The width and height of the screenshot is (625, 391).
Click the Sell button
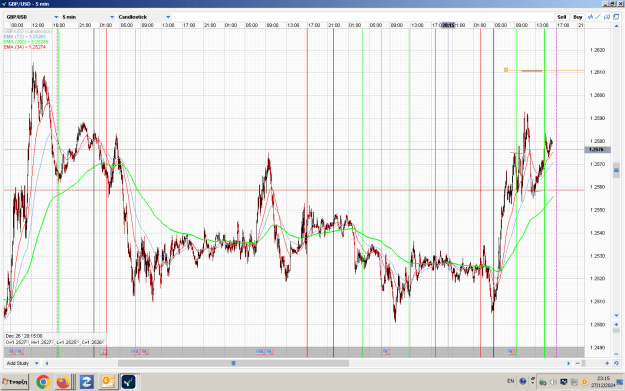click(562, 17)
